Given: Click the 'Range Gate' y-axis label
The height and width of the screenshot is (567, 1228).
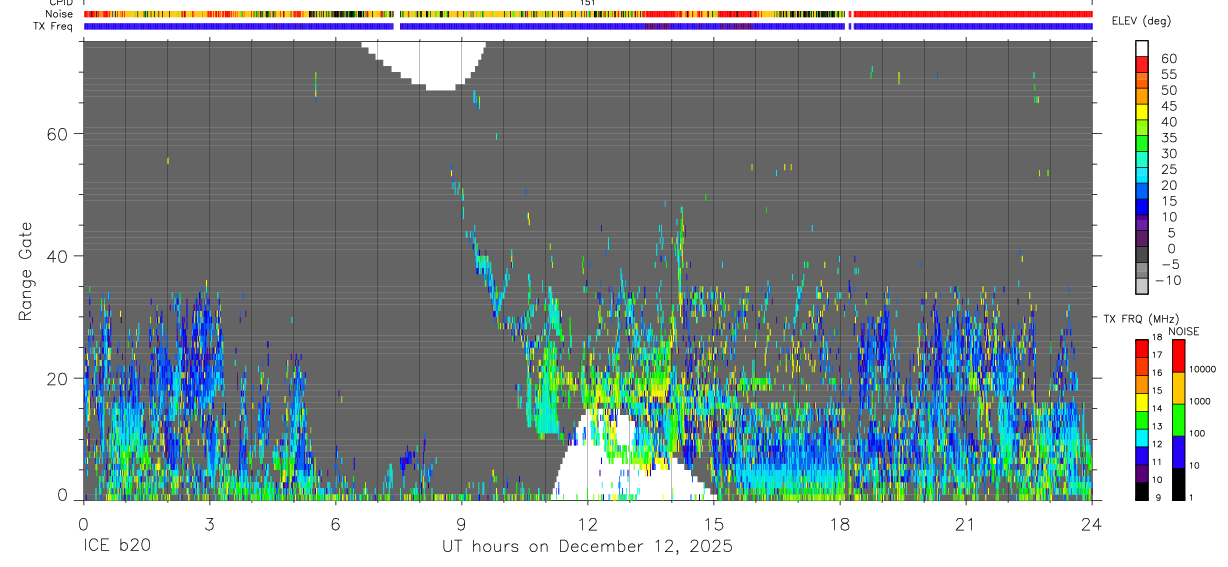Looking at the screenshot, I should [27, 271].
